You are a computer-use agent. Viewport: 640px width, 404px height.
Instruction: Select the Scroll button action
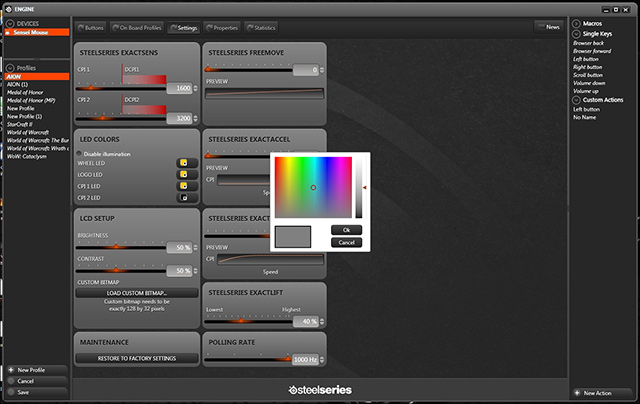(588, 75)
